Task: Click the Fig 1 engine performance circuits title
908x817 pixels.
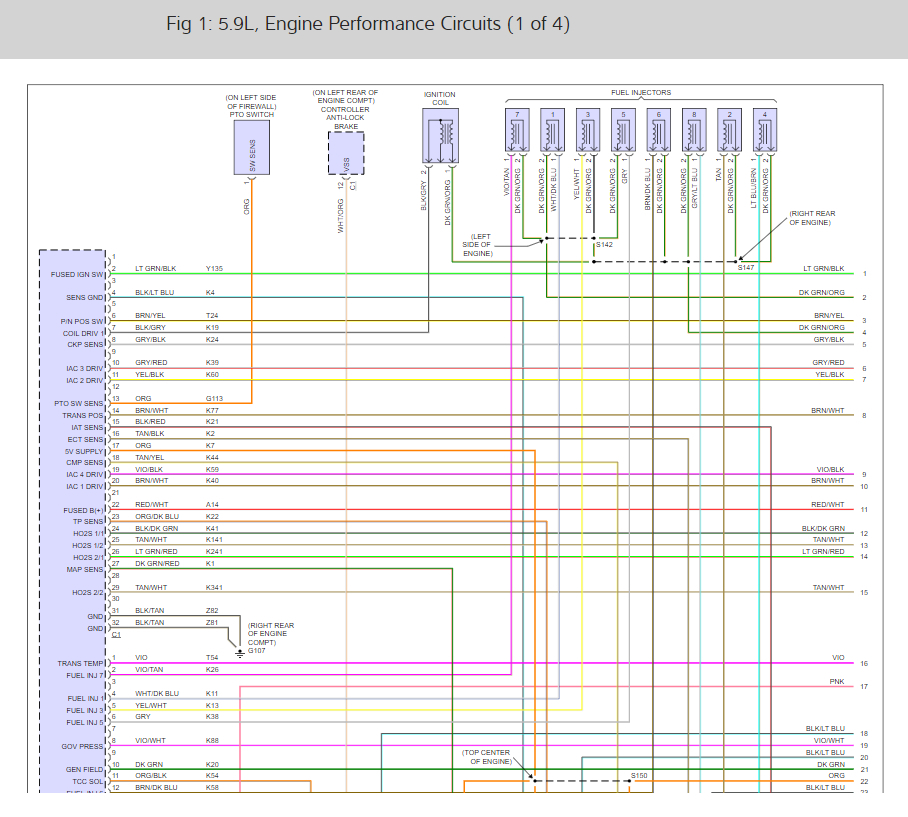Action: pyautogui.click(x=368, y=23)
